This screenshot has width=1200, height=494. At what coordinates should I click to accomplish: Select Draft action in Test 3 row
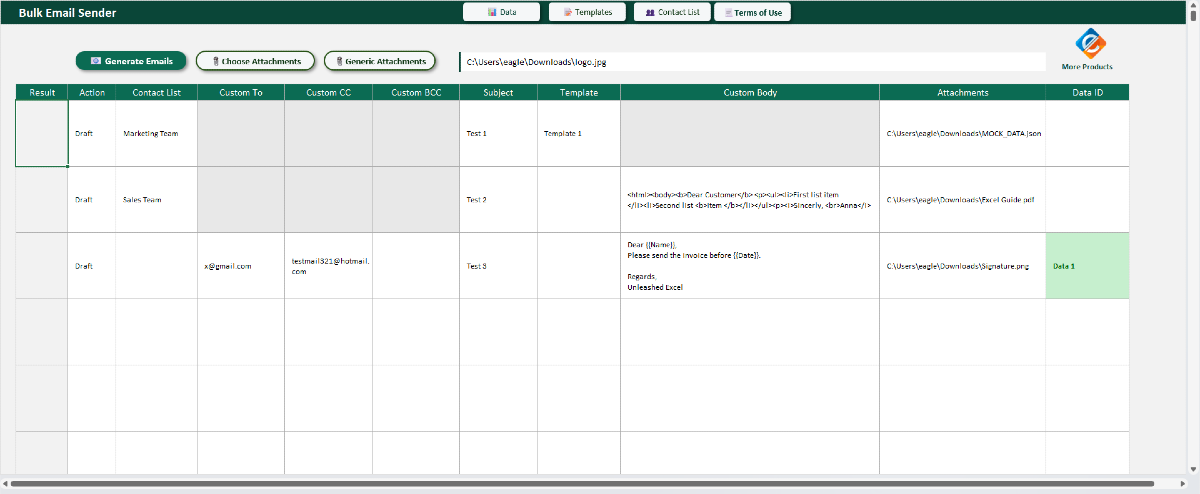click(92, 266)
